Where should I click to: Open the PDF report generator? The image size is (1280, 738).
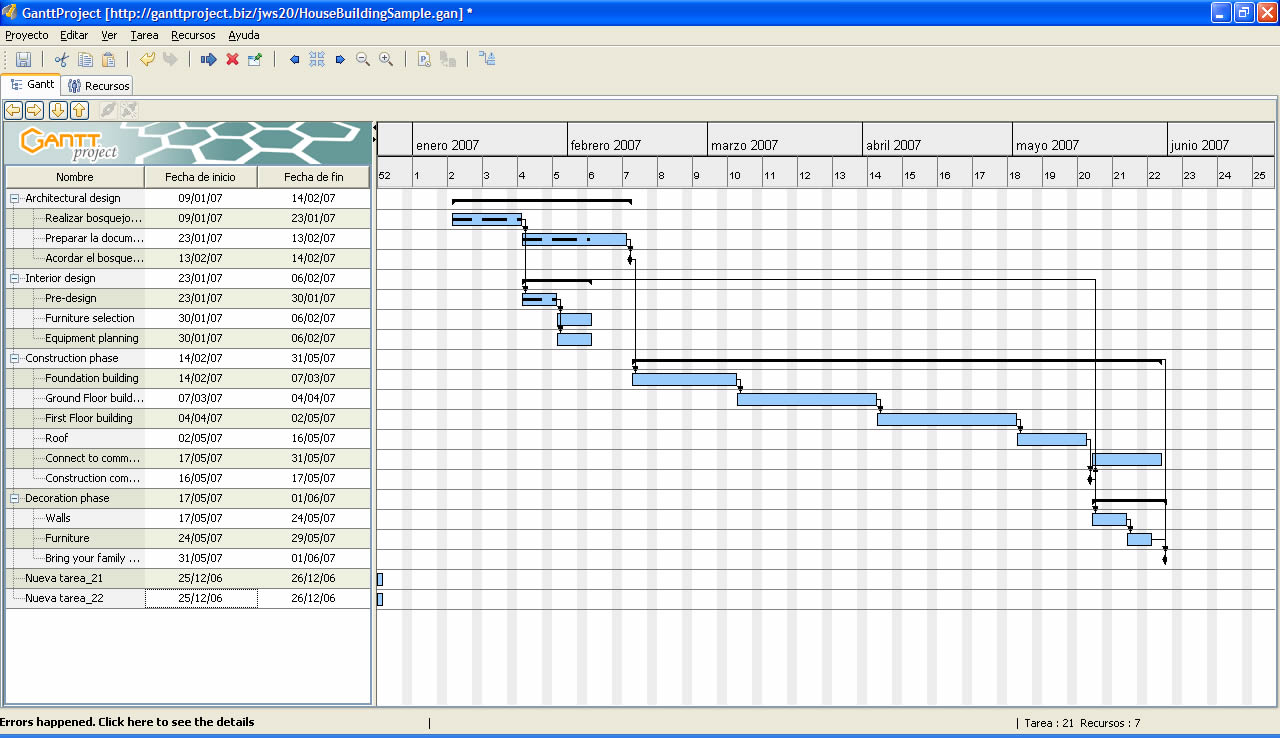tap(423, 59)
